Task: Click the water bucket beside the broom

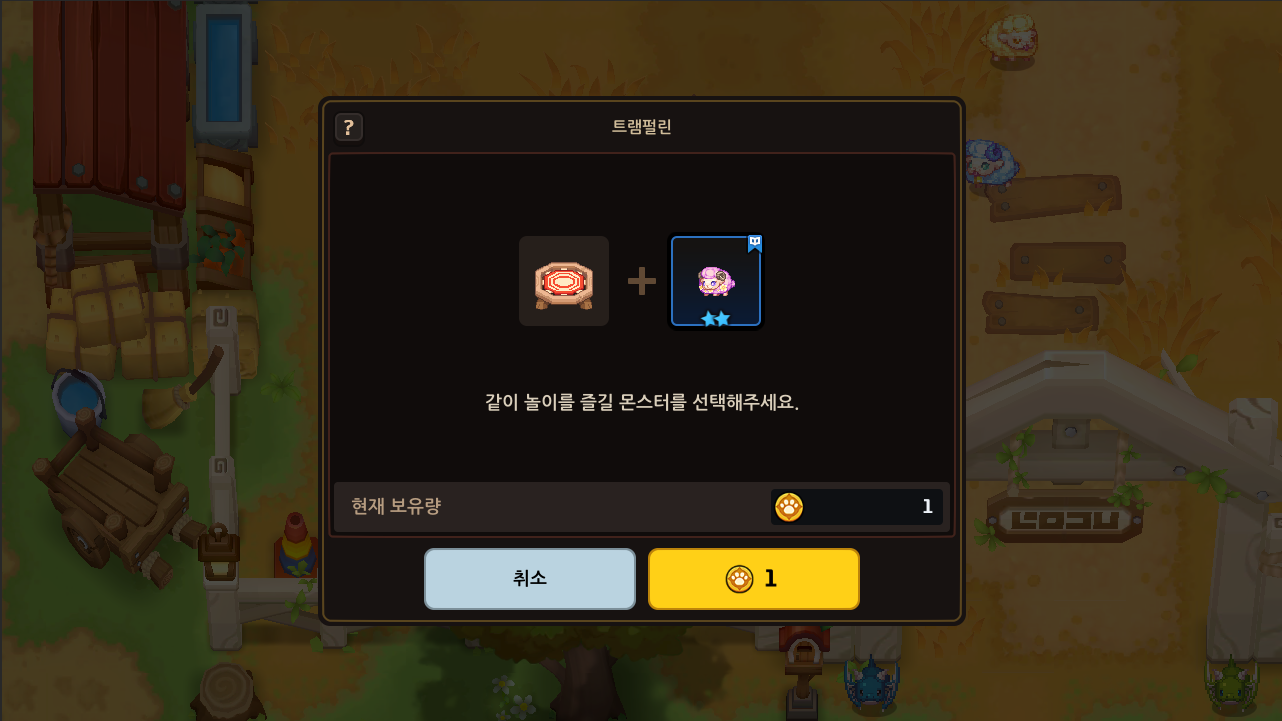Action: (x=78, y=400)
